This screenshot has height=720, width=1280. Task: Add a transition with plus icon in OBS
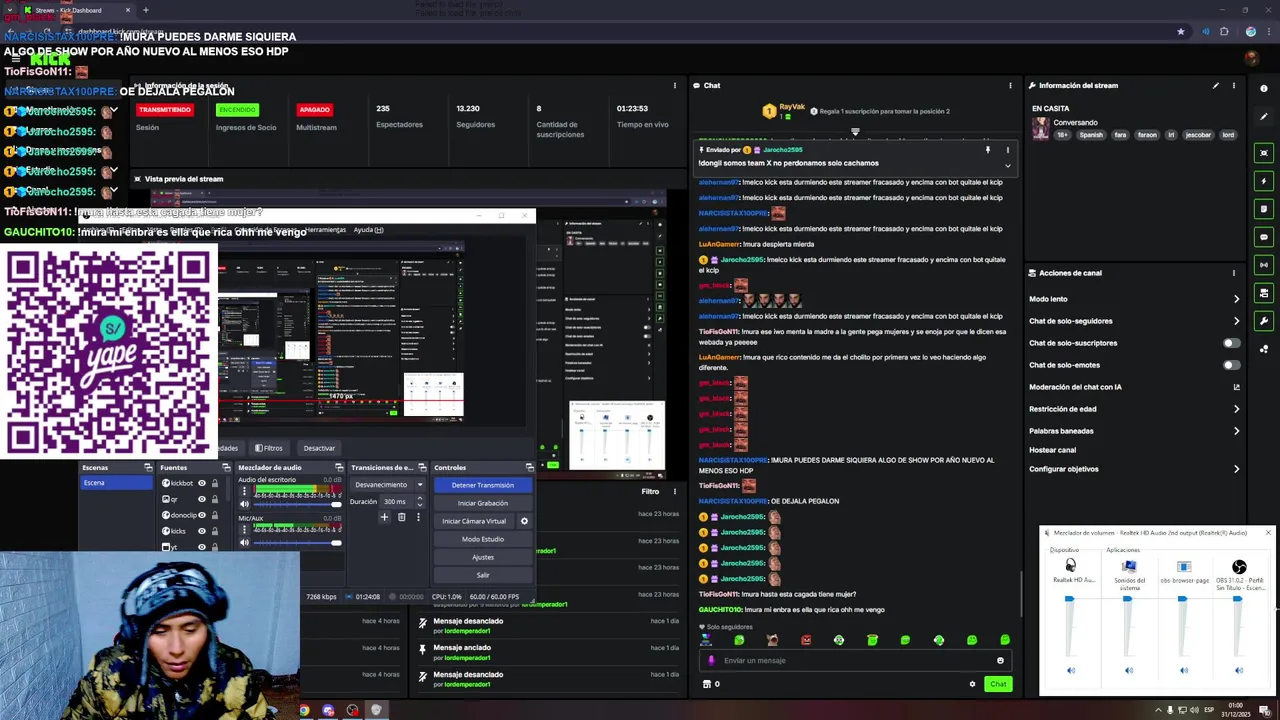(384, 517)
